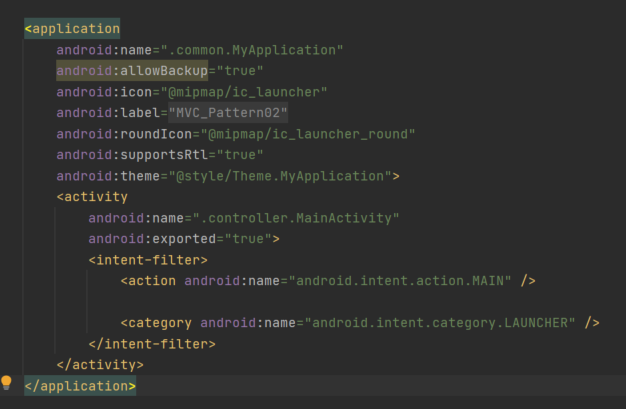This screenshot has width=626, height=409.
Task: Click the android:theme attribute name
Action: [x=108, y=176]
